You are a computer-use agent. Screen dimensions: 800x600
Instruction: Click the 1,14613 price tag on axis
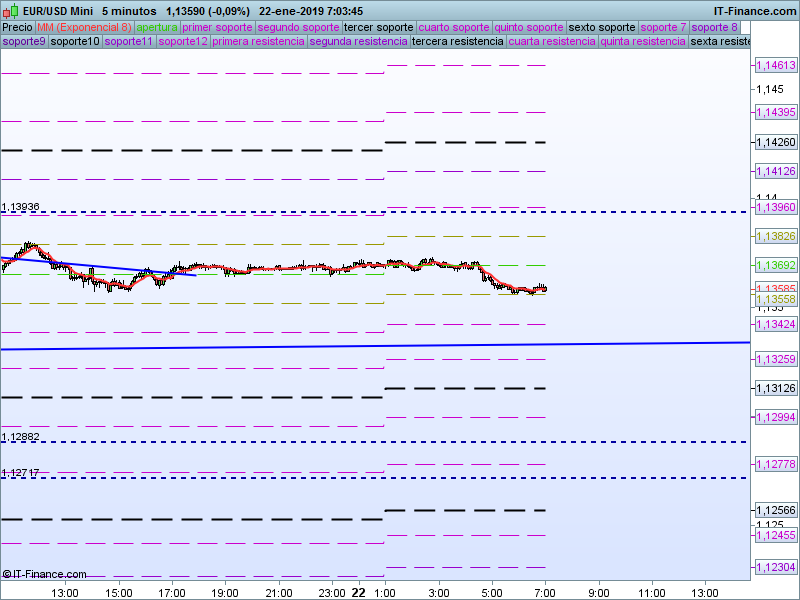775,65
